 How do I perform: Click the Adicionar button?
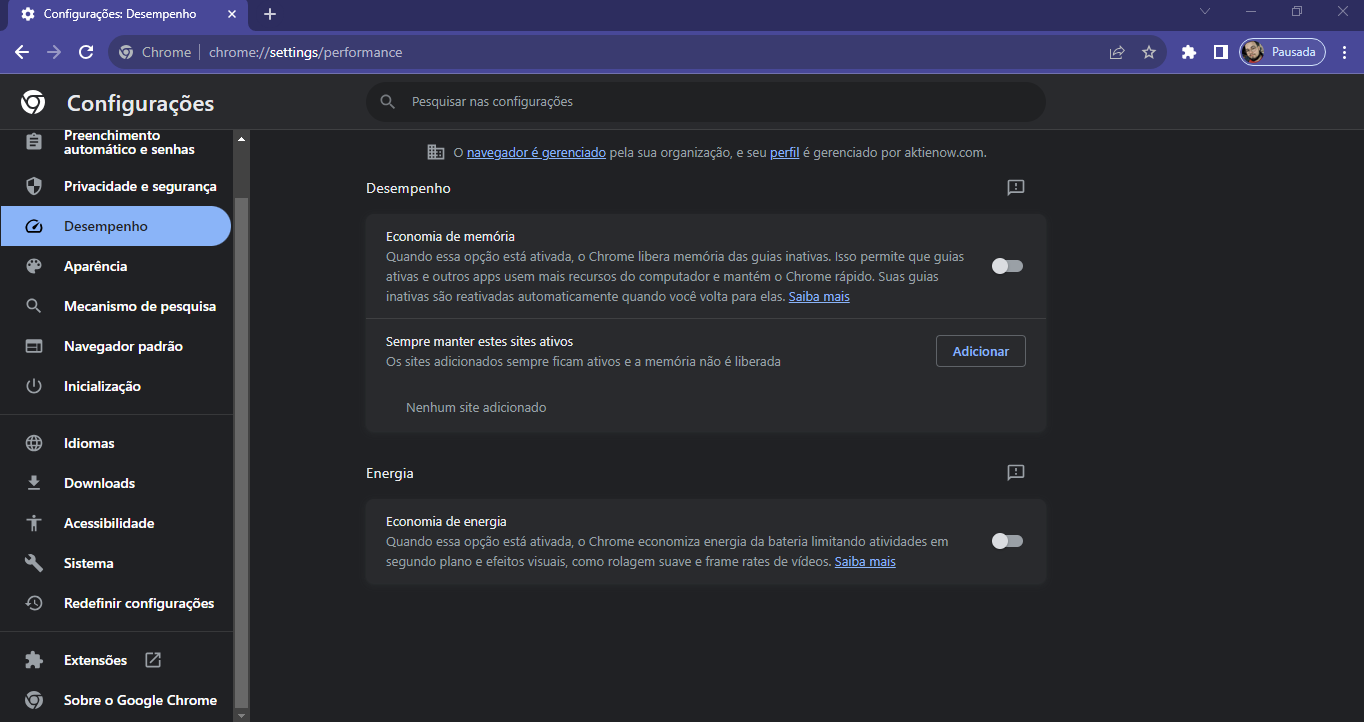(980, 351)
